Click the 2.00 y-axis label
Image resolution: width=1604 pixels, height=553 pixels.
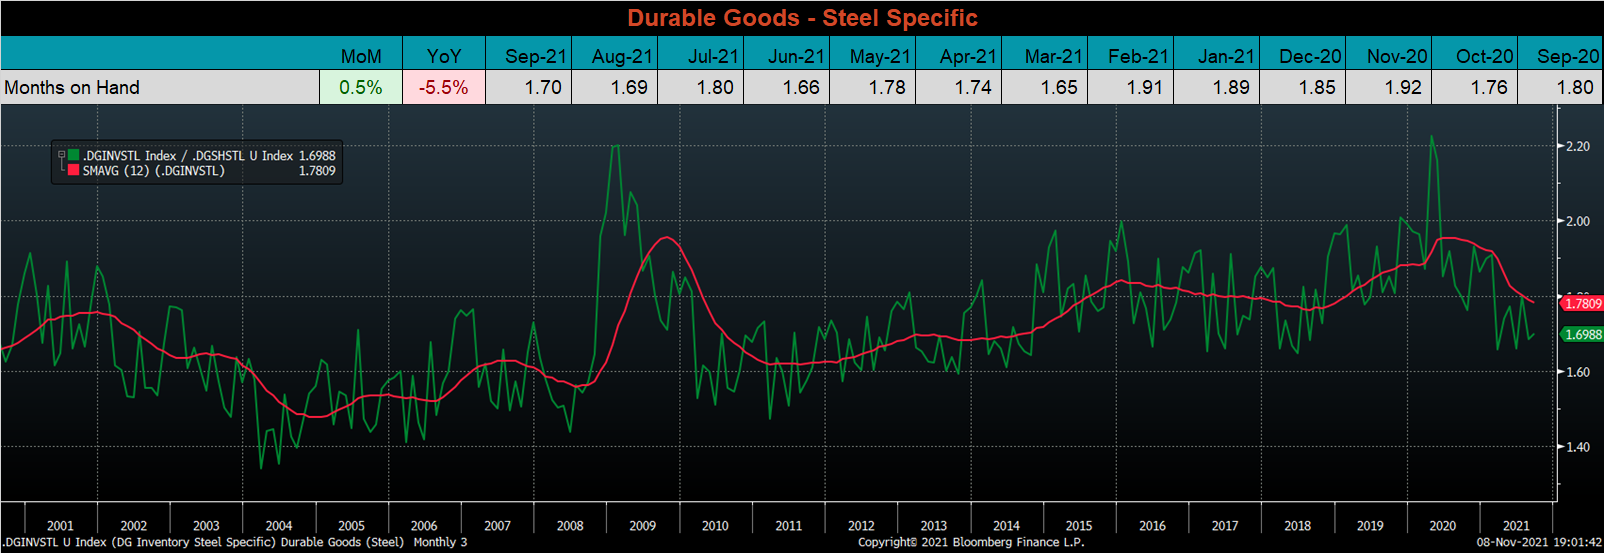(x=1577, y=221)
